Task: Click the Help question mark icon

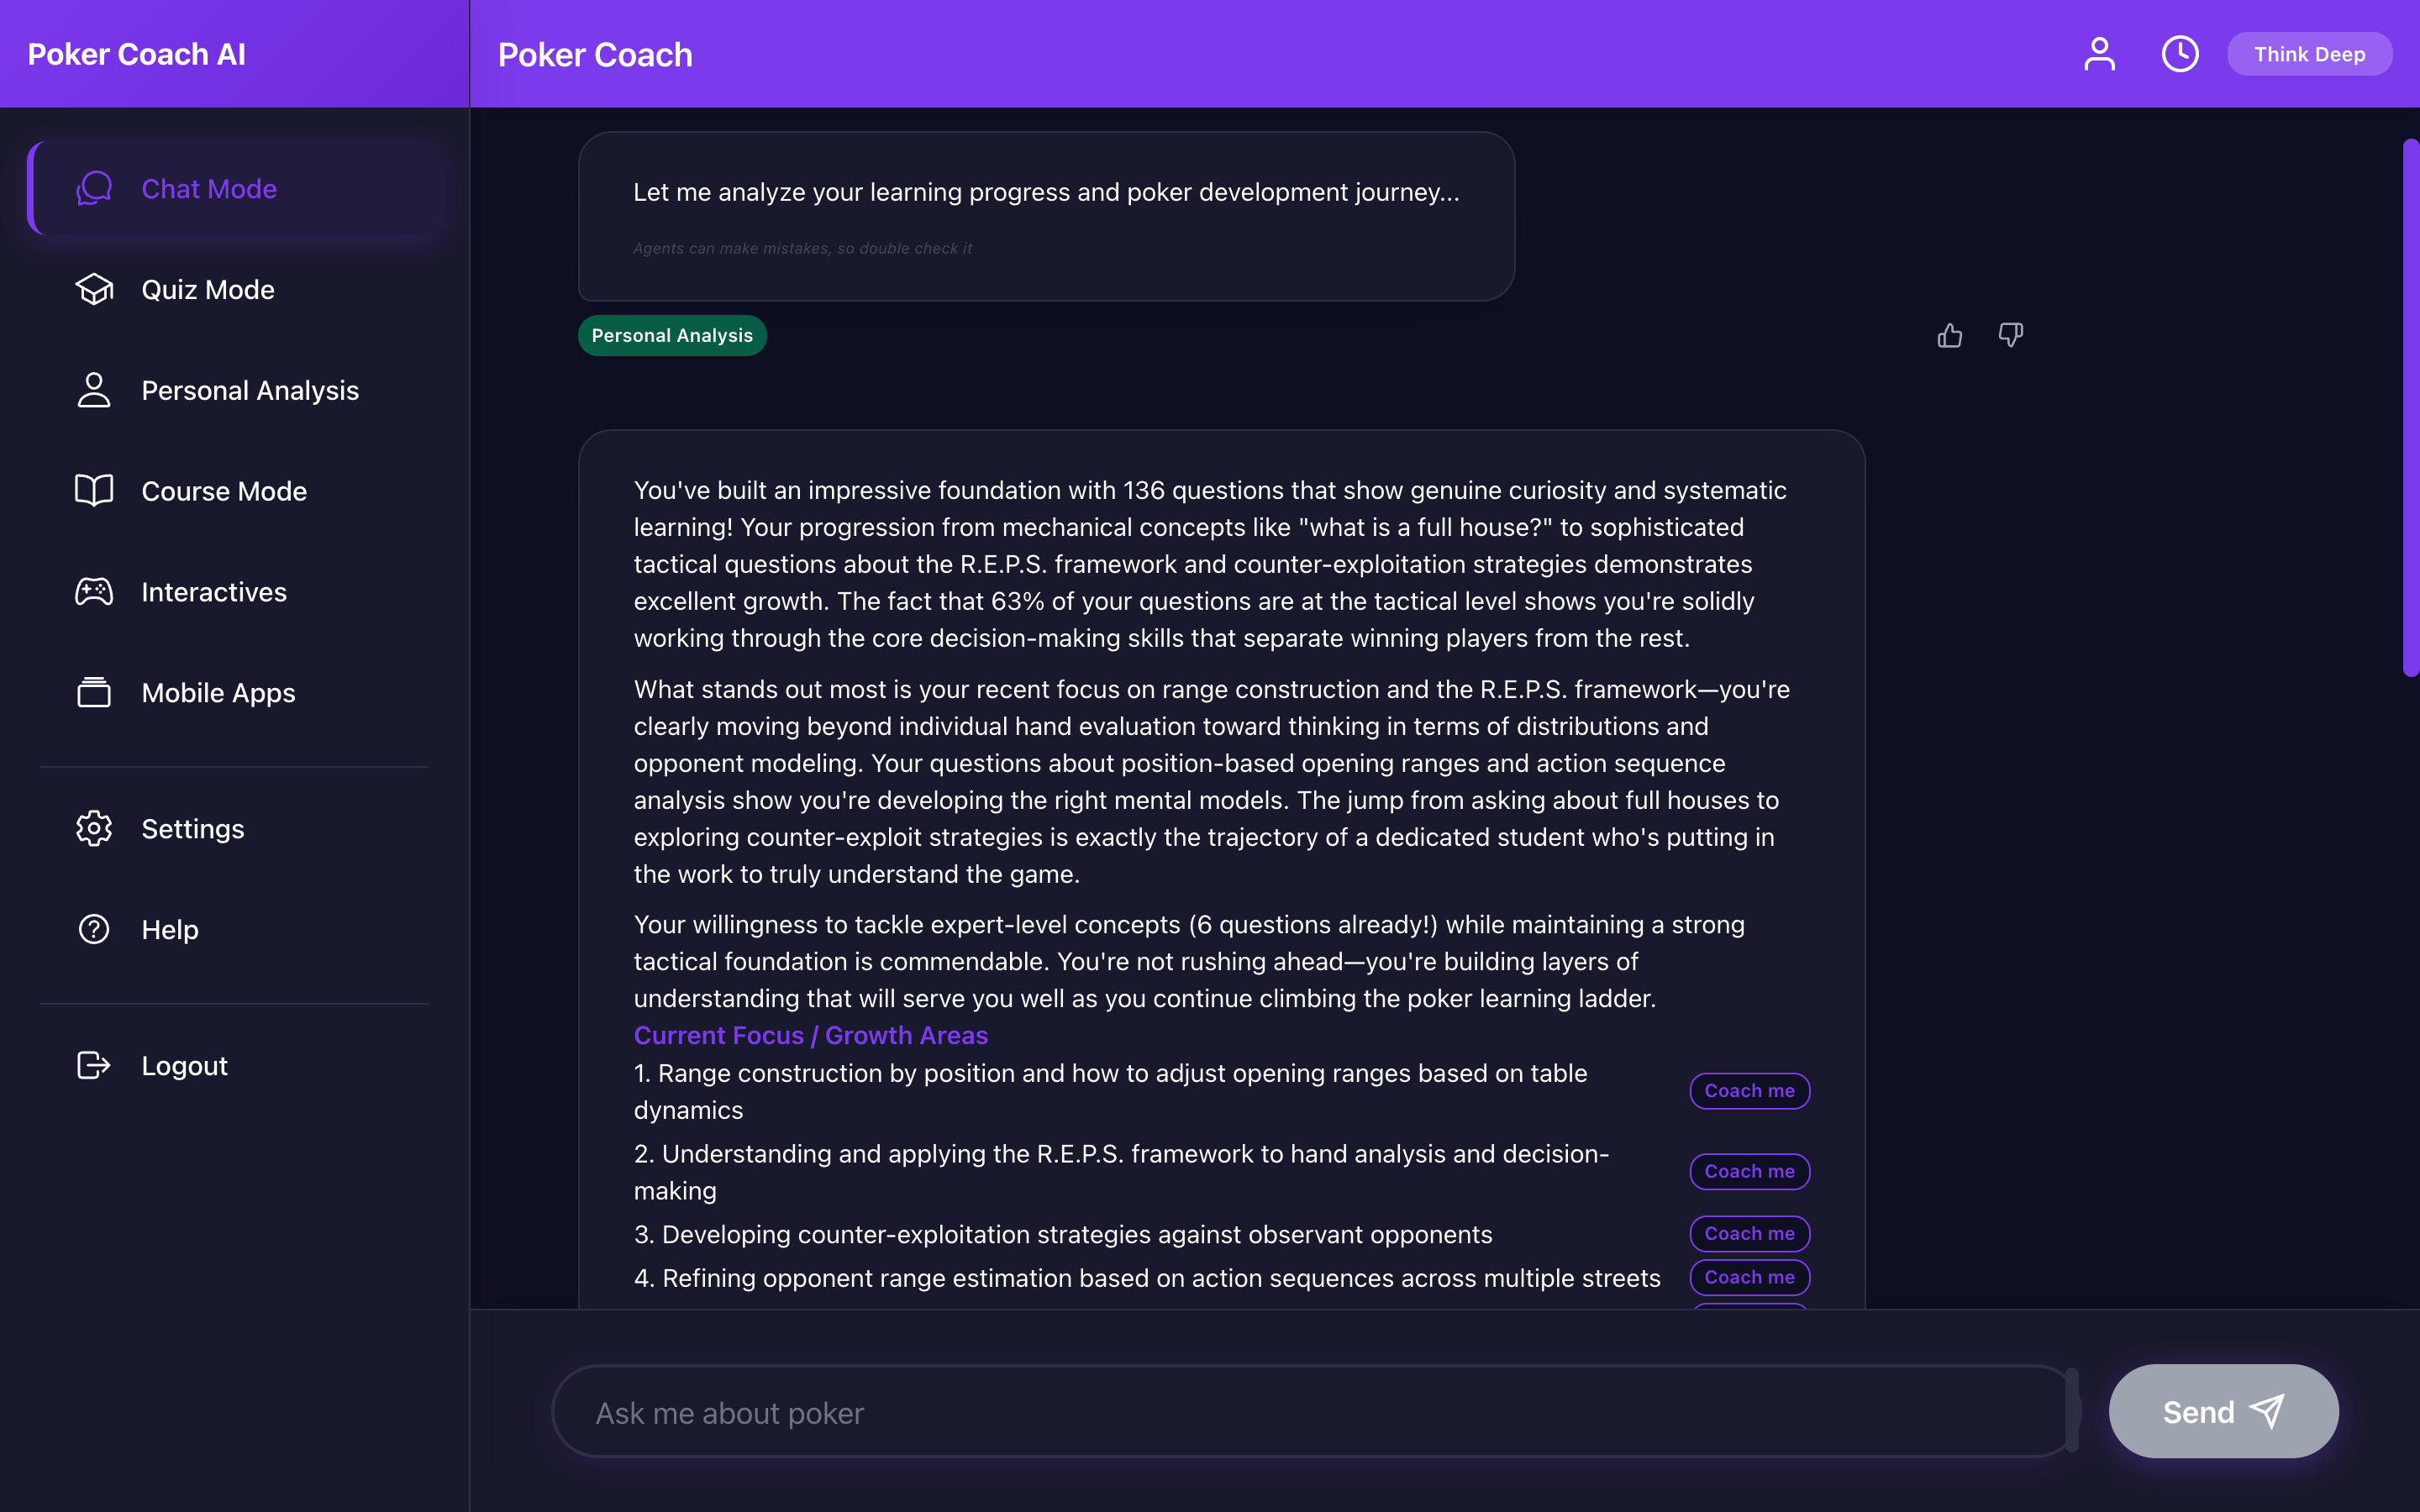Action: pyautogui.click(x=94, y=929)
